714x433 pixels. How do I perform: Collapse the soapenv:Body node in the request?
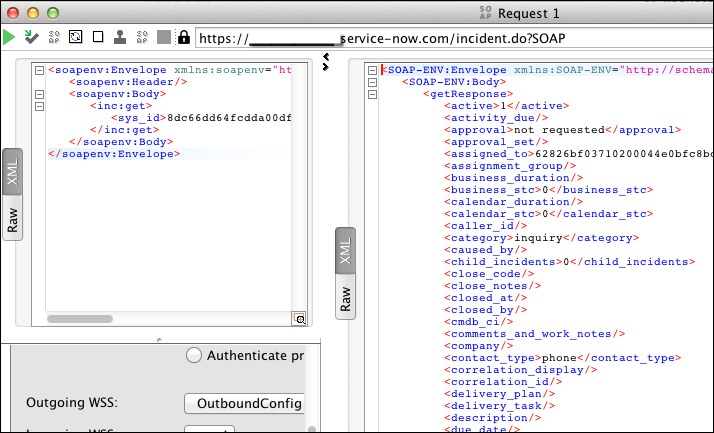(40, 94)
